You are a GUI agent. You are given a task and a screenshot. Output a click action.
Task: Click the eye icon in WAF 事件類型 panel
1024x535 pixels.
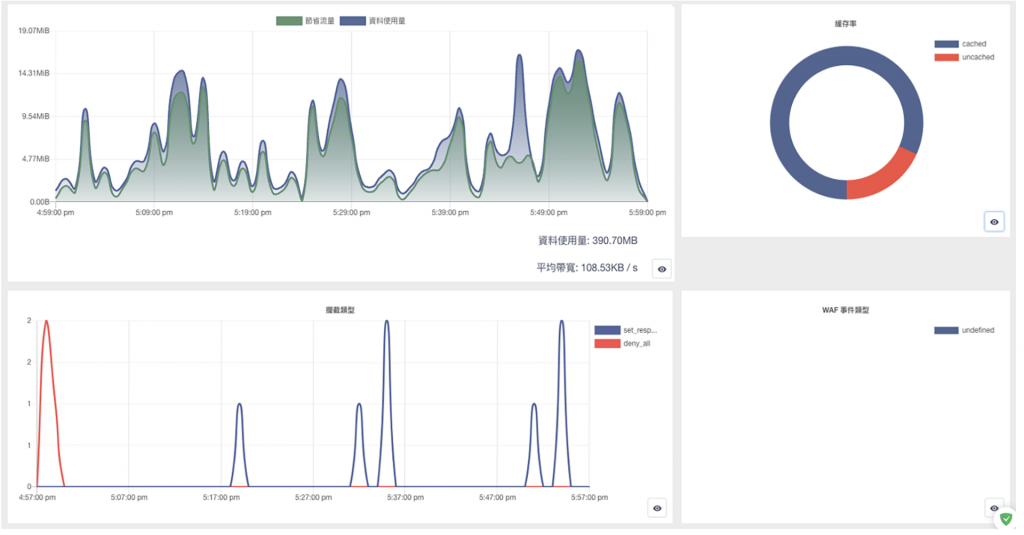tap(994, 508)
